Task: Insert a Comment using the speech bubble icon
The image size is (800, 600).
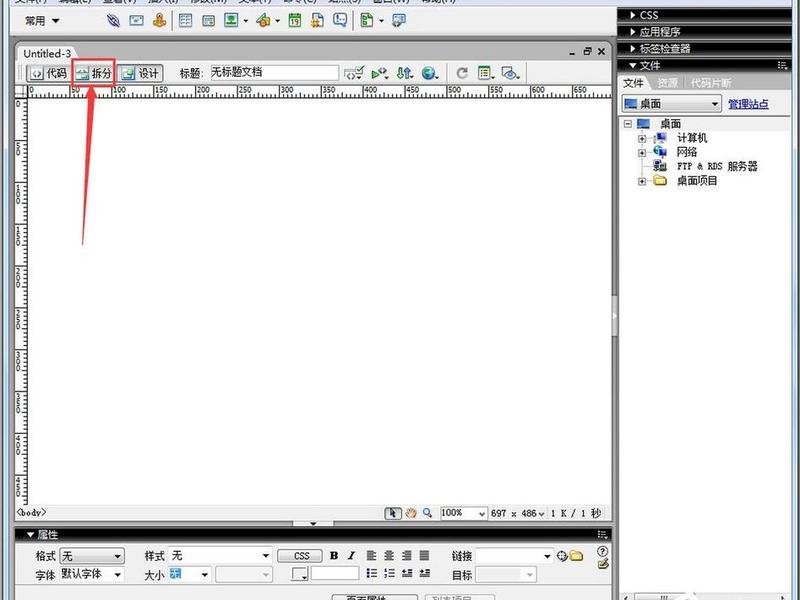Action: click(340, 20)
